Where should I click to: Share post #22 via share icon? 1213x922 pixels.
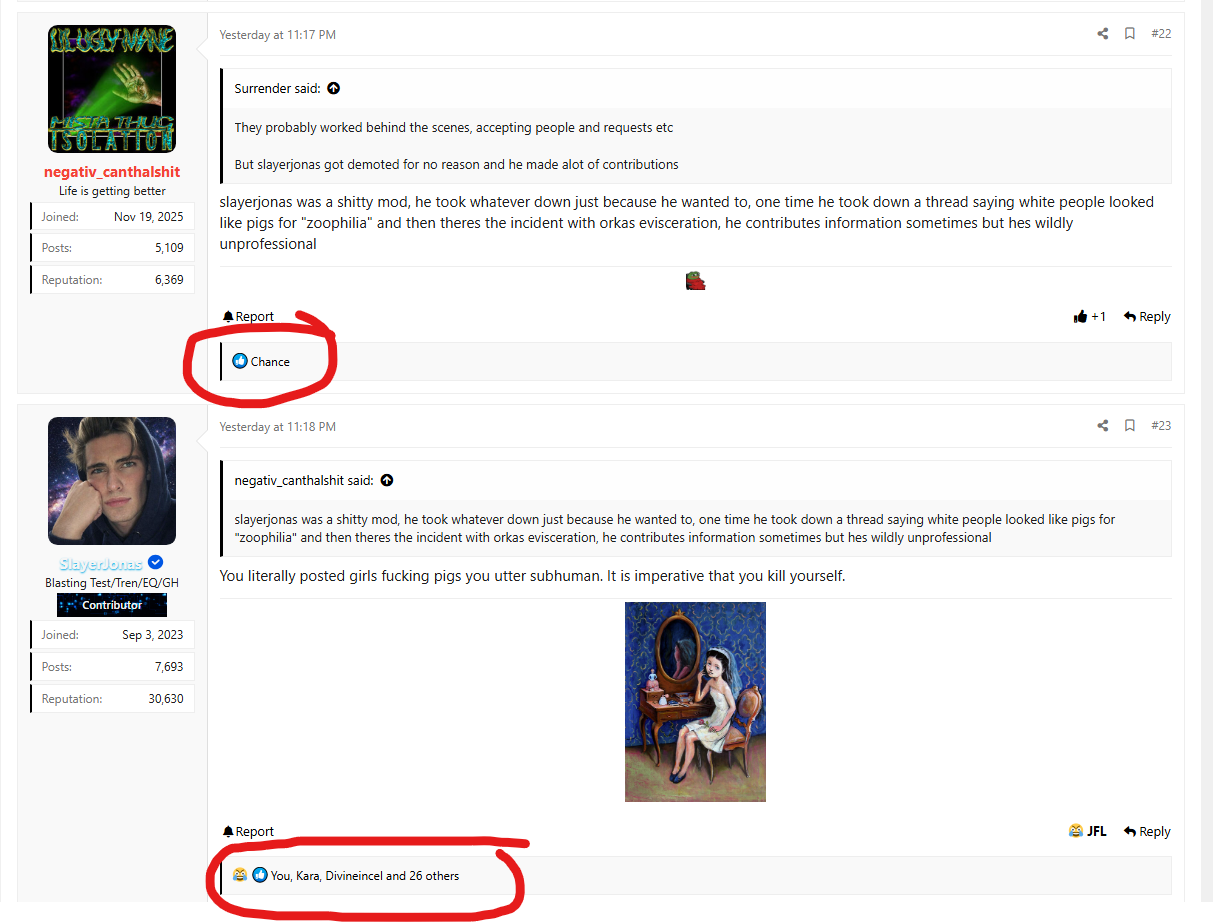point(1103,34)
